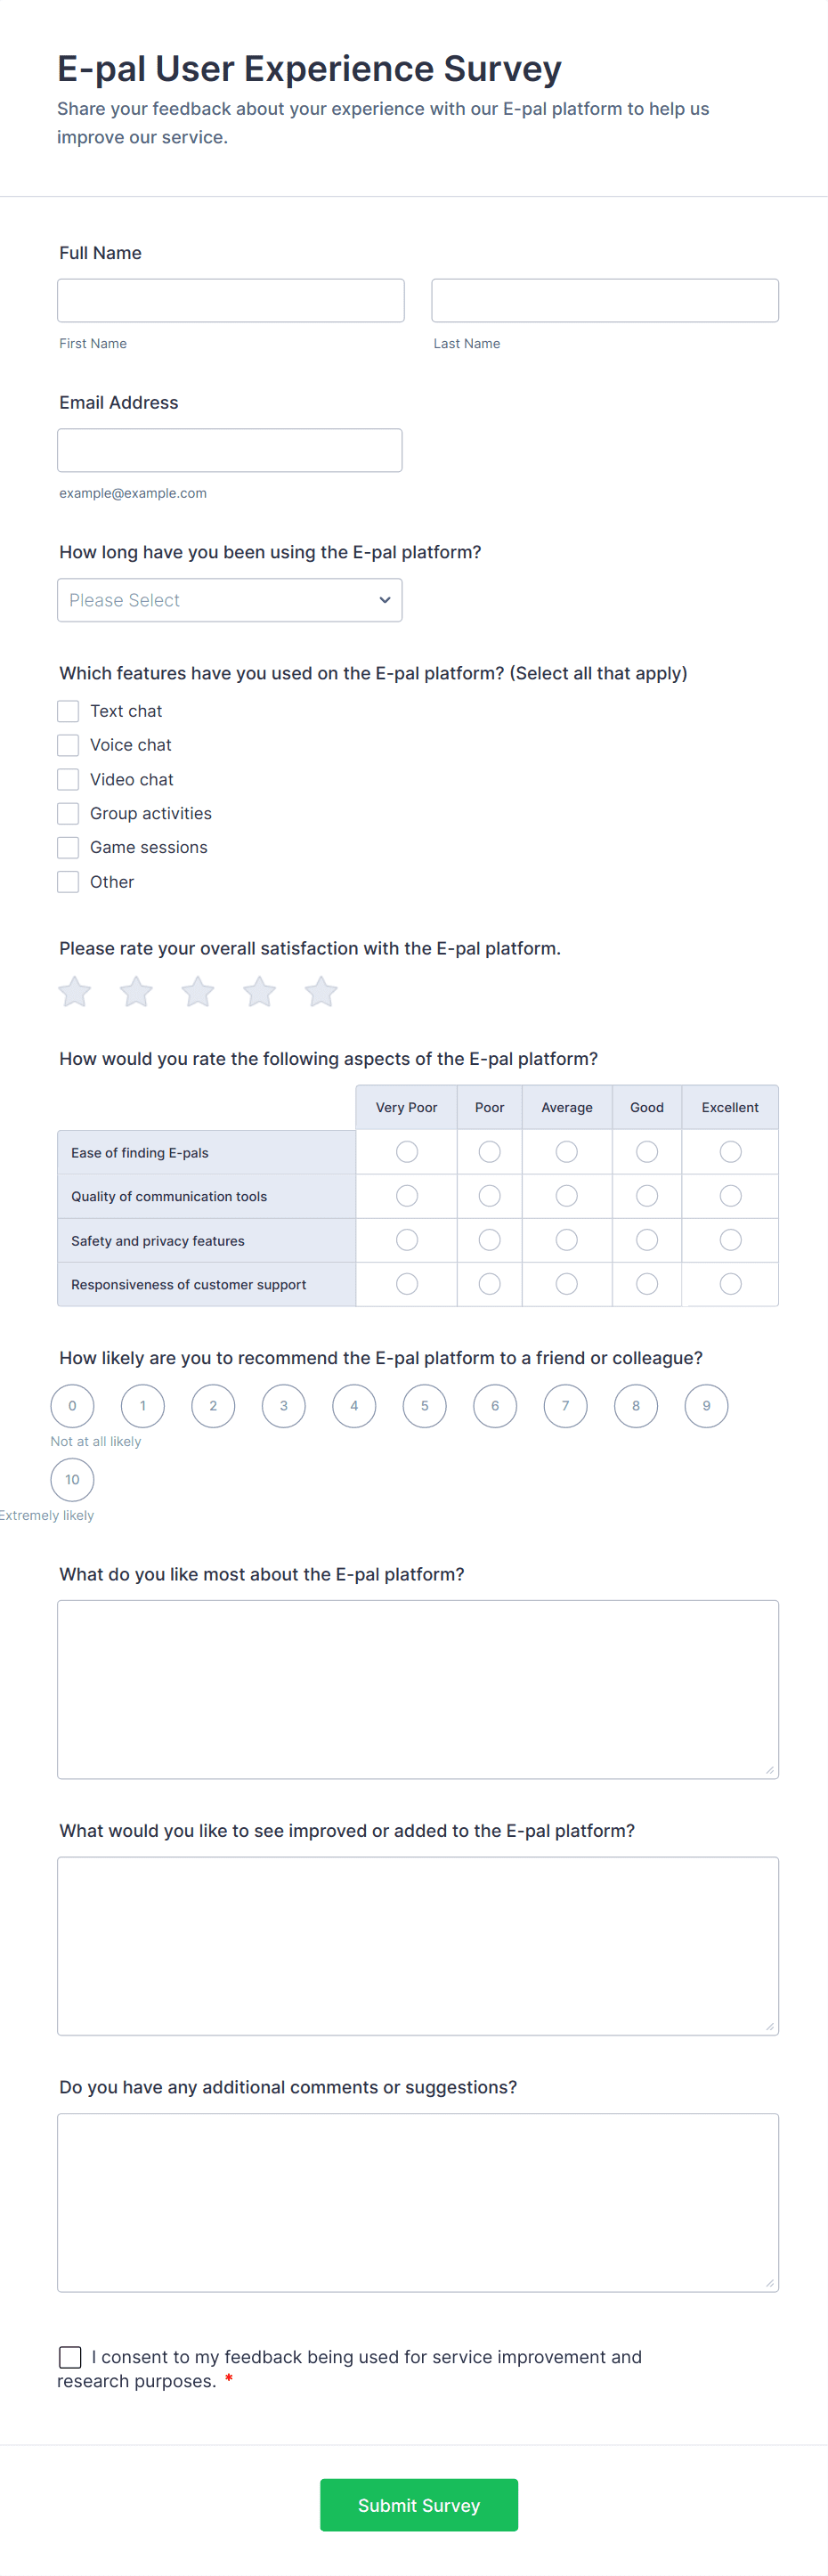Click the middle star rating icon

197,991
